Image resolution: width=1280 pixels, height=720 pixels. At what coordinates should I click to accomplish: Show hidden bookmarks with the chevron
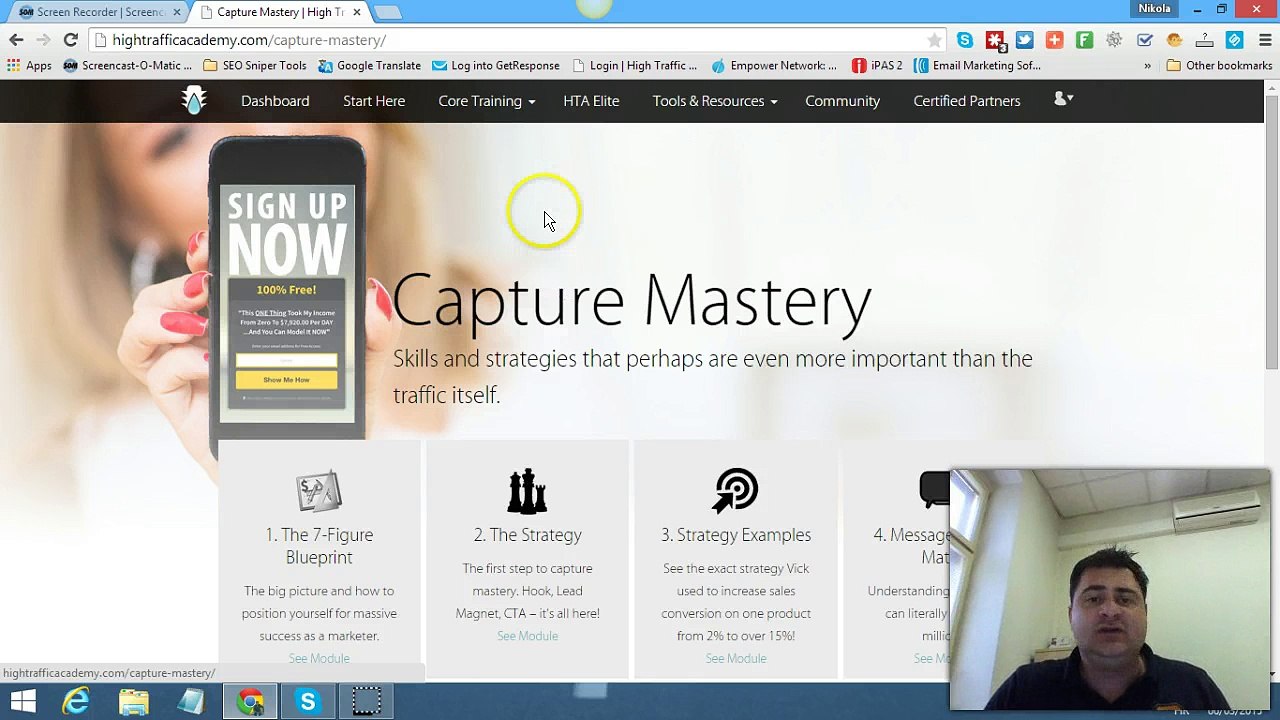pos(1147,66)
